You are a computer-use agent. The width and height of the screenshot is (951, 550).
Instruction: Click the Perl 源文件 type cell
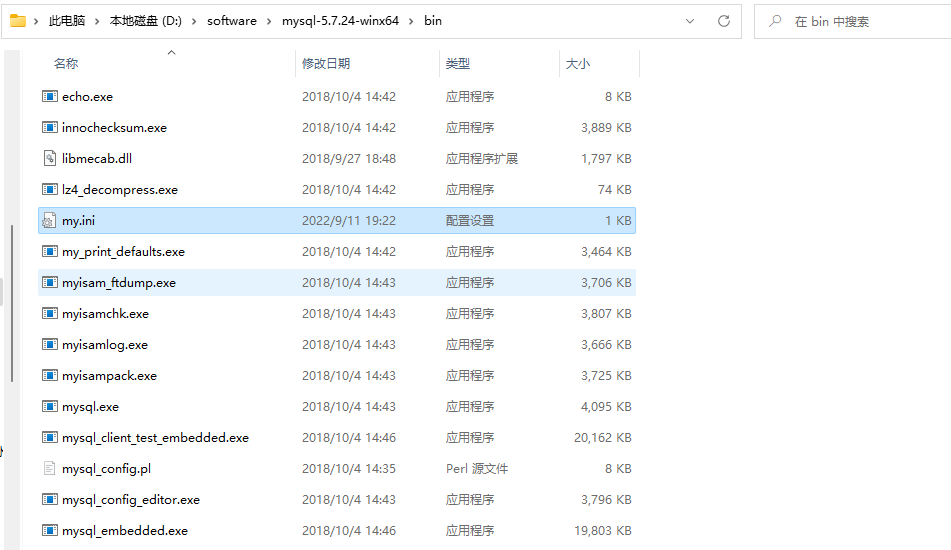point(477,468)
